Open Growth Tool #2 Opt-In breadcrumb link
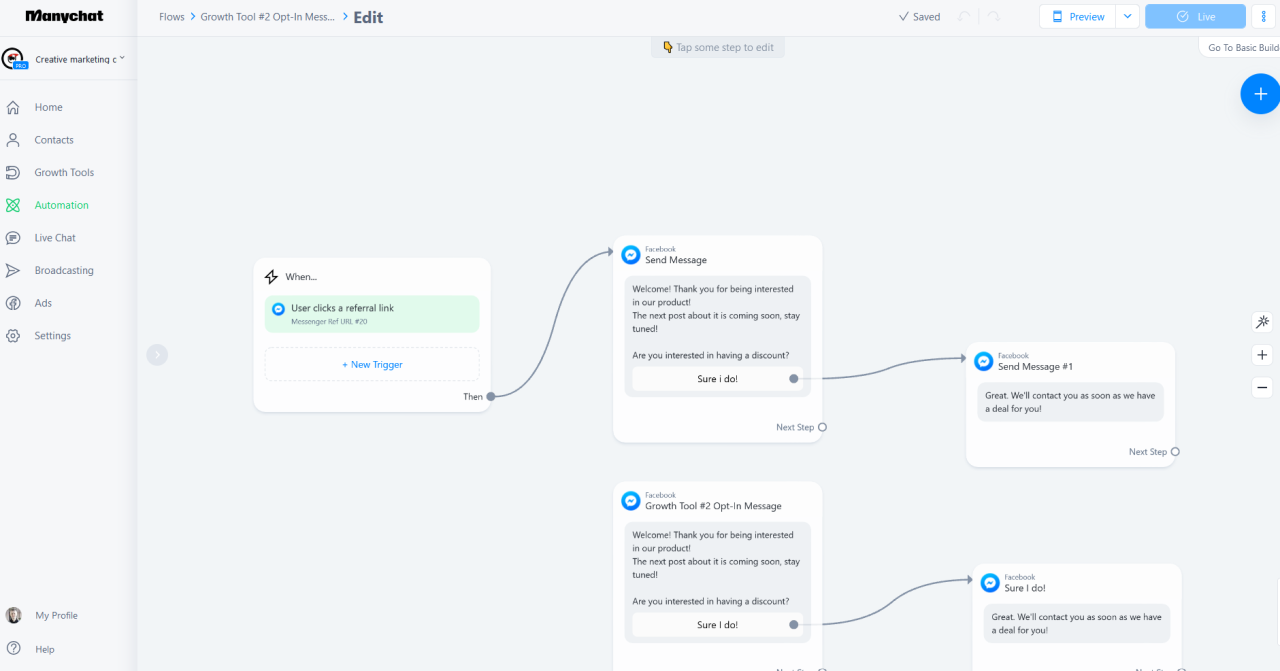 268,17
